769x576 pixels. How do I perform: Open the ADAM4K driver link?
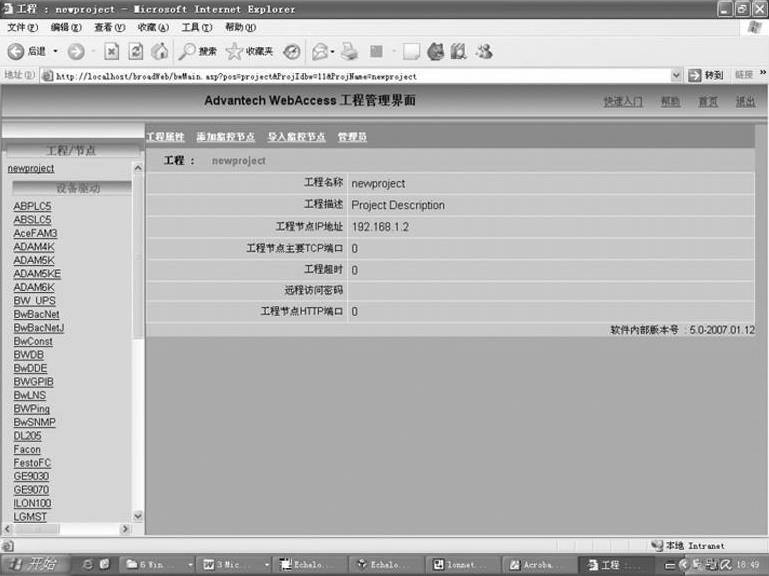pos(34,247)
